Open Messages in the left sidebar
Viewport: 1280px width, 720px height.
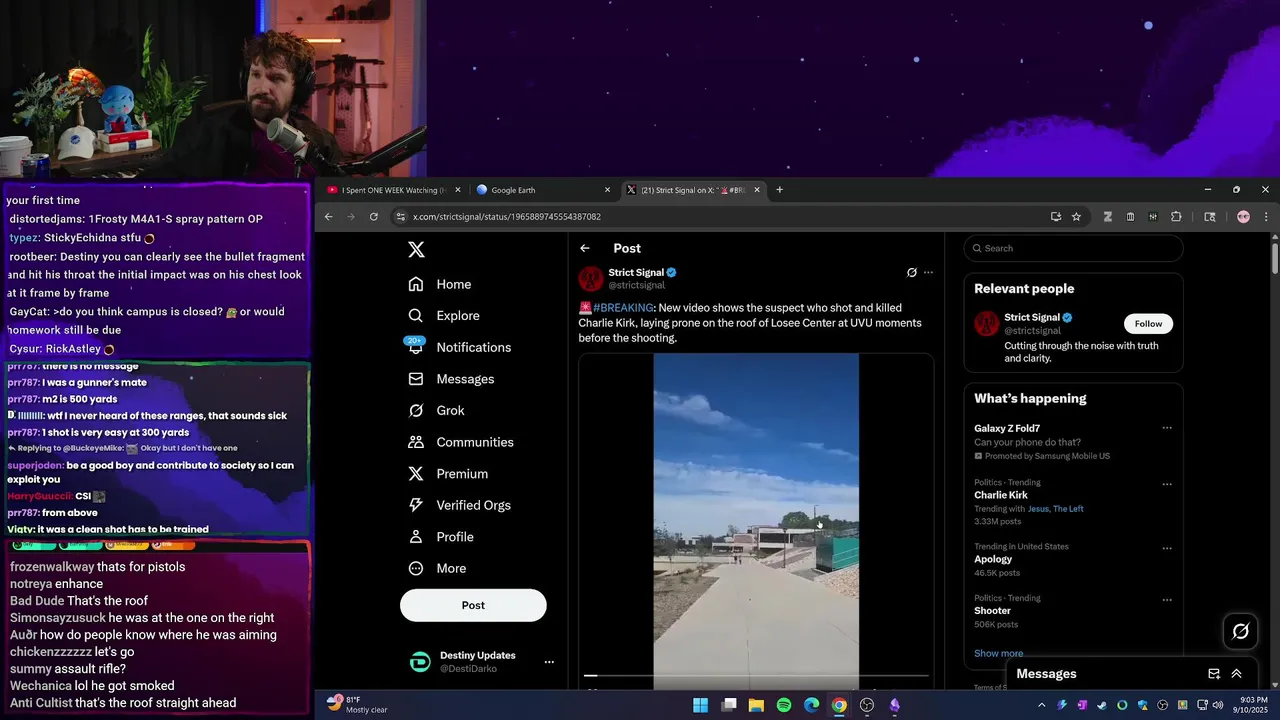(x=451, y=379)
